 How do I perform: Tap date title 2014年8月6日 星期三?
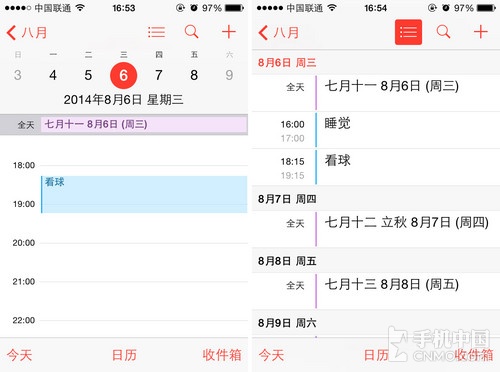point(123,100)
